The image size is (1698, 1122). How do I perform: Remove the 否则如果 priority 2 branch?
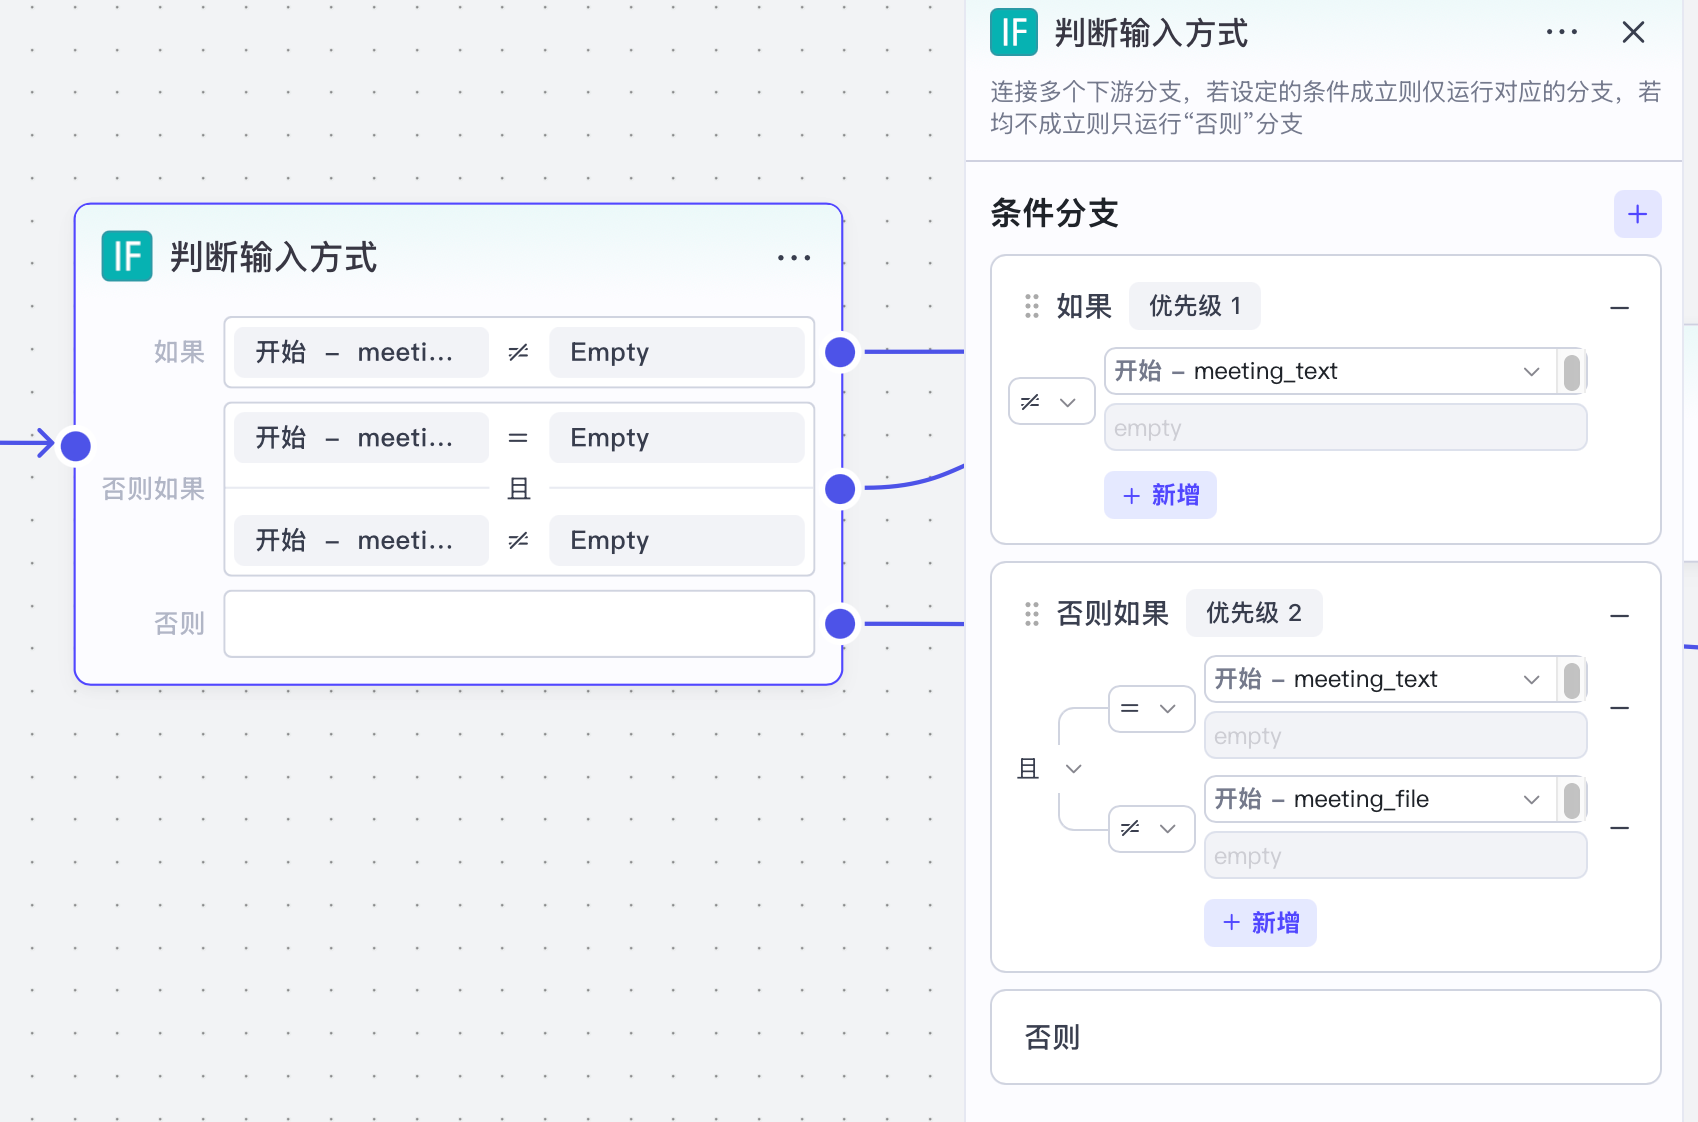point(1620,616)
